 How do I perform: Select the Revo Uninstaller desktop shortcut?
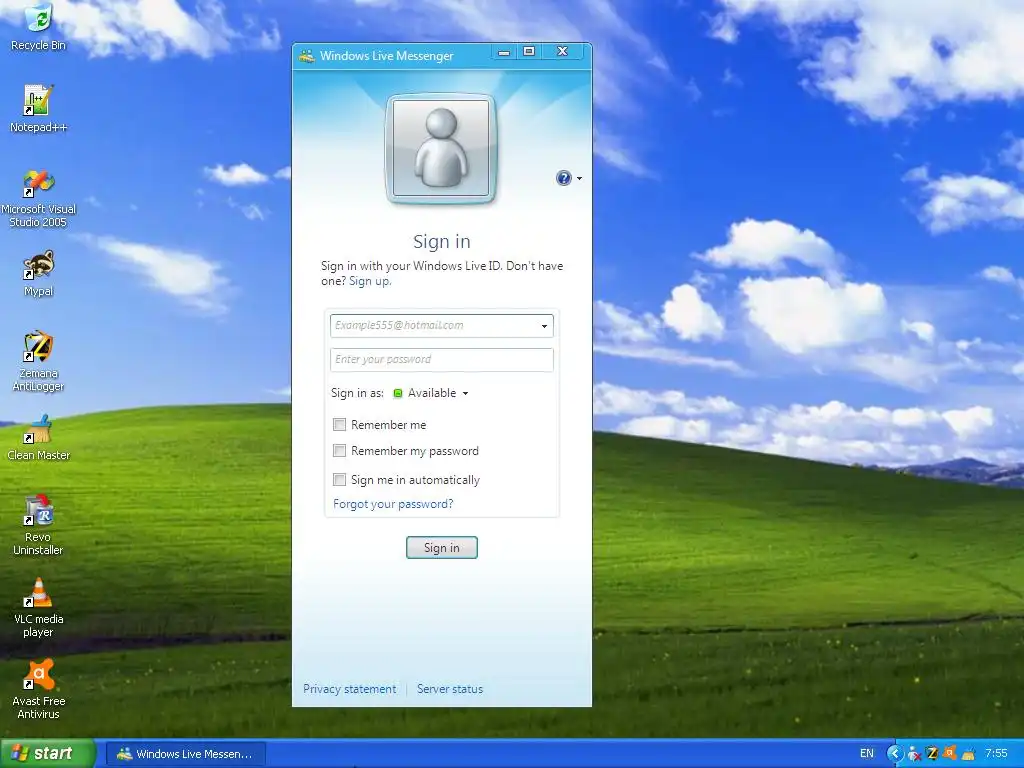(39, 525)
